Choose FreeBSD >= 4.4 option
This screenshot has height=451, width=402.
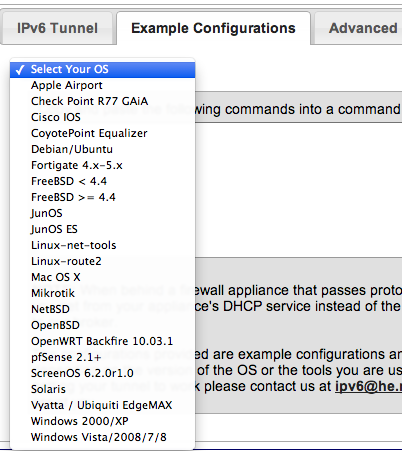(x=102, y=197)
